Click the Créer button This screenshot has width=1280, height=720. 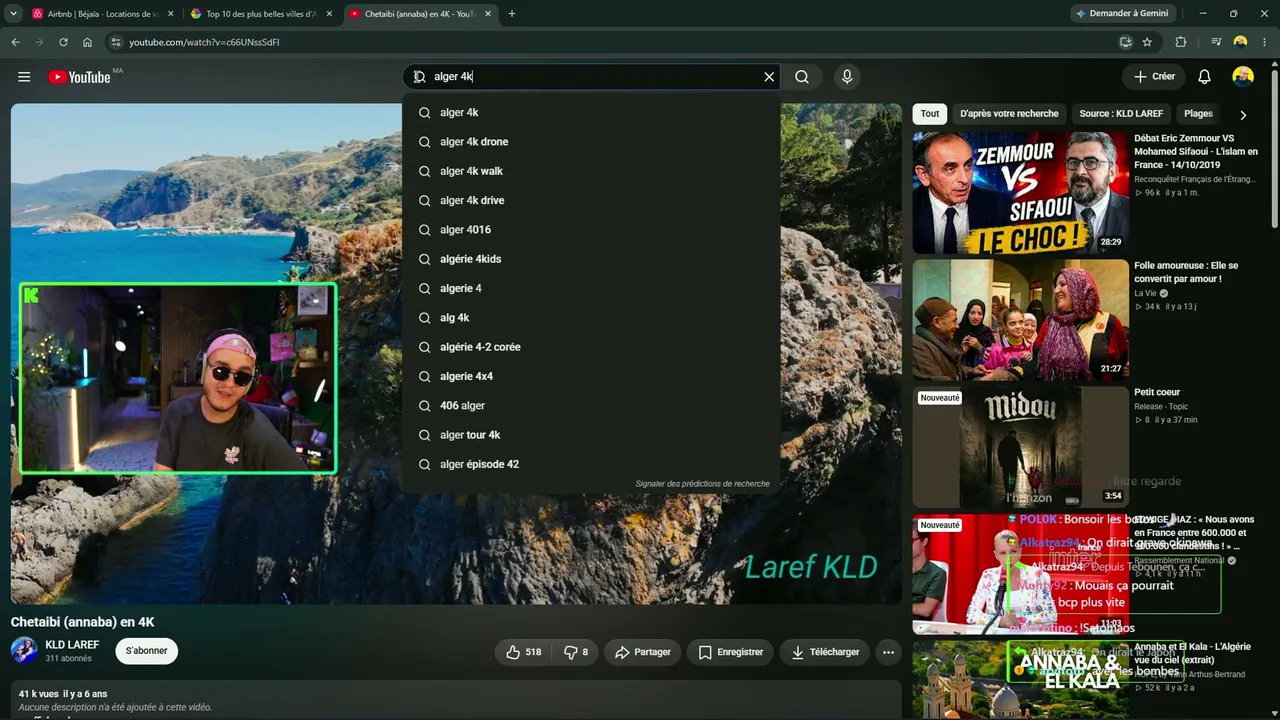pyautogui.click(x=1153, y=77)
